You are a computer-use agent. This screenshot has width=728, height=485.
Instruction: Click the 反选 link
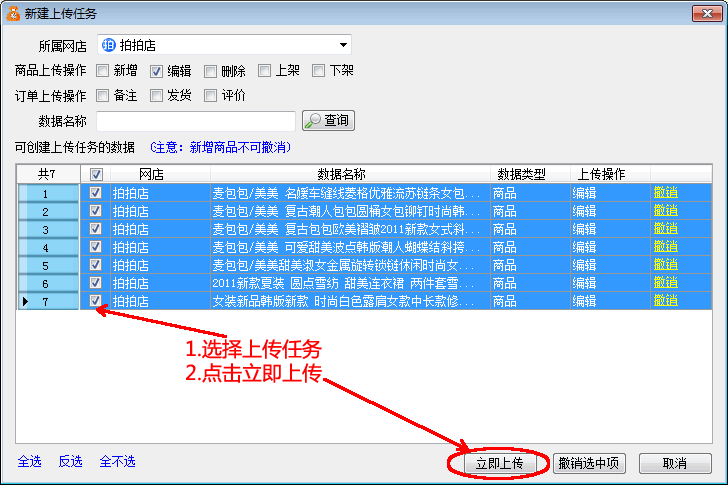[x=71, y=461]
